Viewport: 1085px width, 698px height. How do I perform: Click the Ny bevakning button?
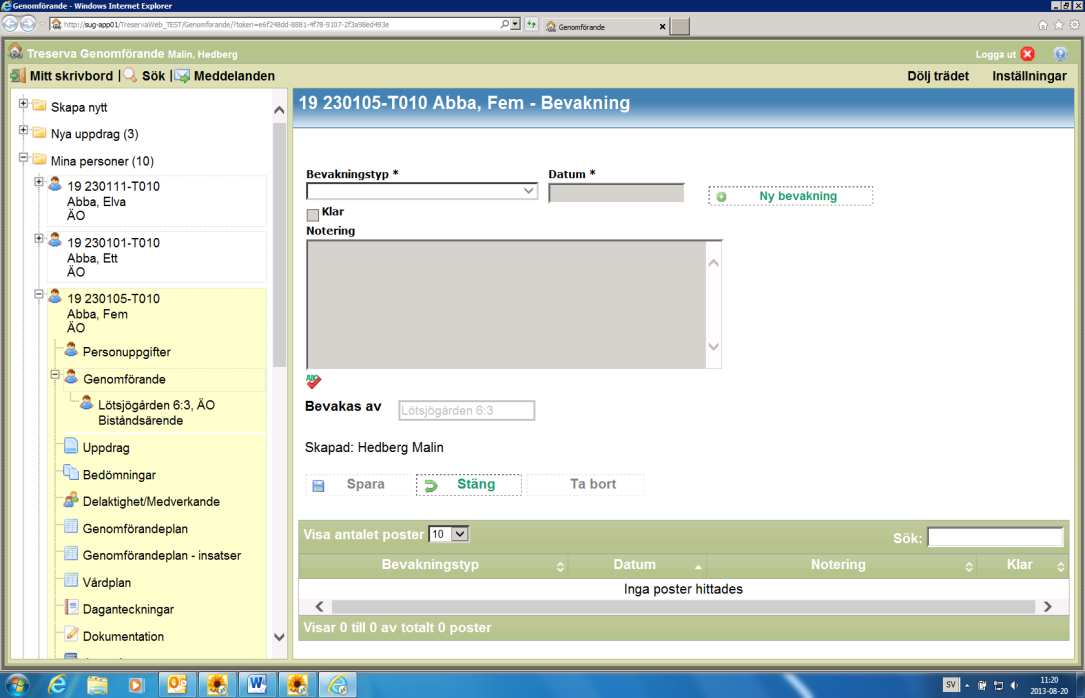click(790, 196)
